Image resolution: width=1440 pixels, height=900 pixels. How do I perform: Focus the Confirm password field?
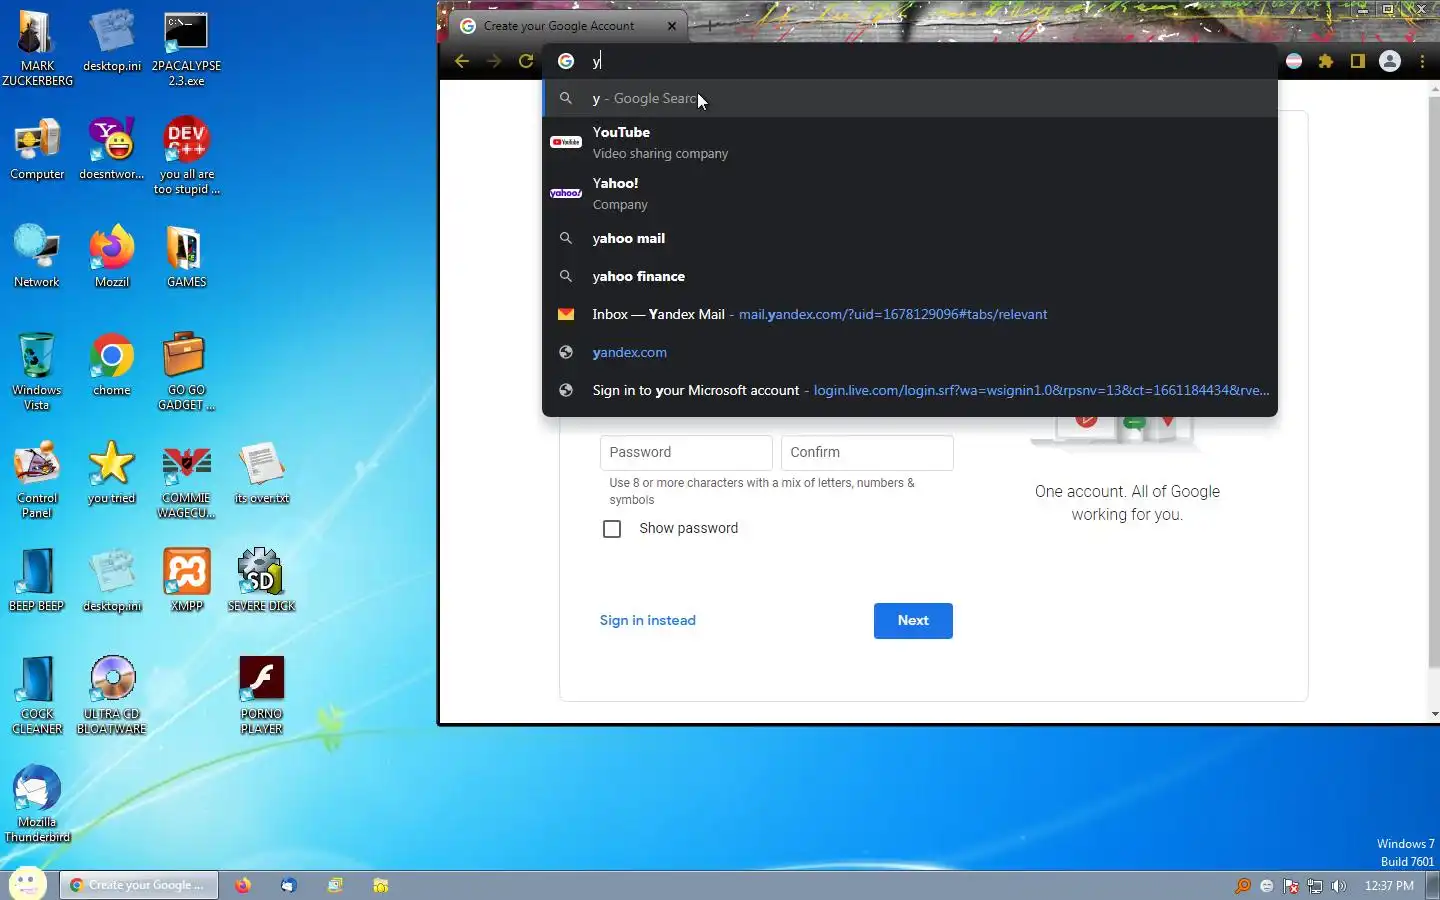tap(867, 452)
